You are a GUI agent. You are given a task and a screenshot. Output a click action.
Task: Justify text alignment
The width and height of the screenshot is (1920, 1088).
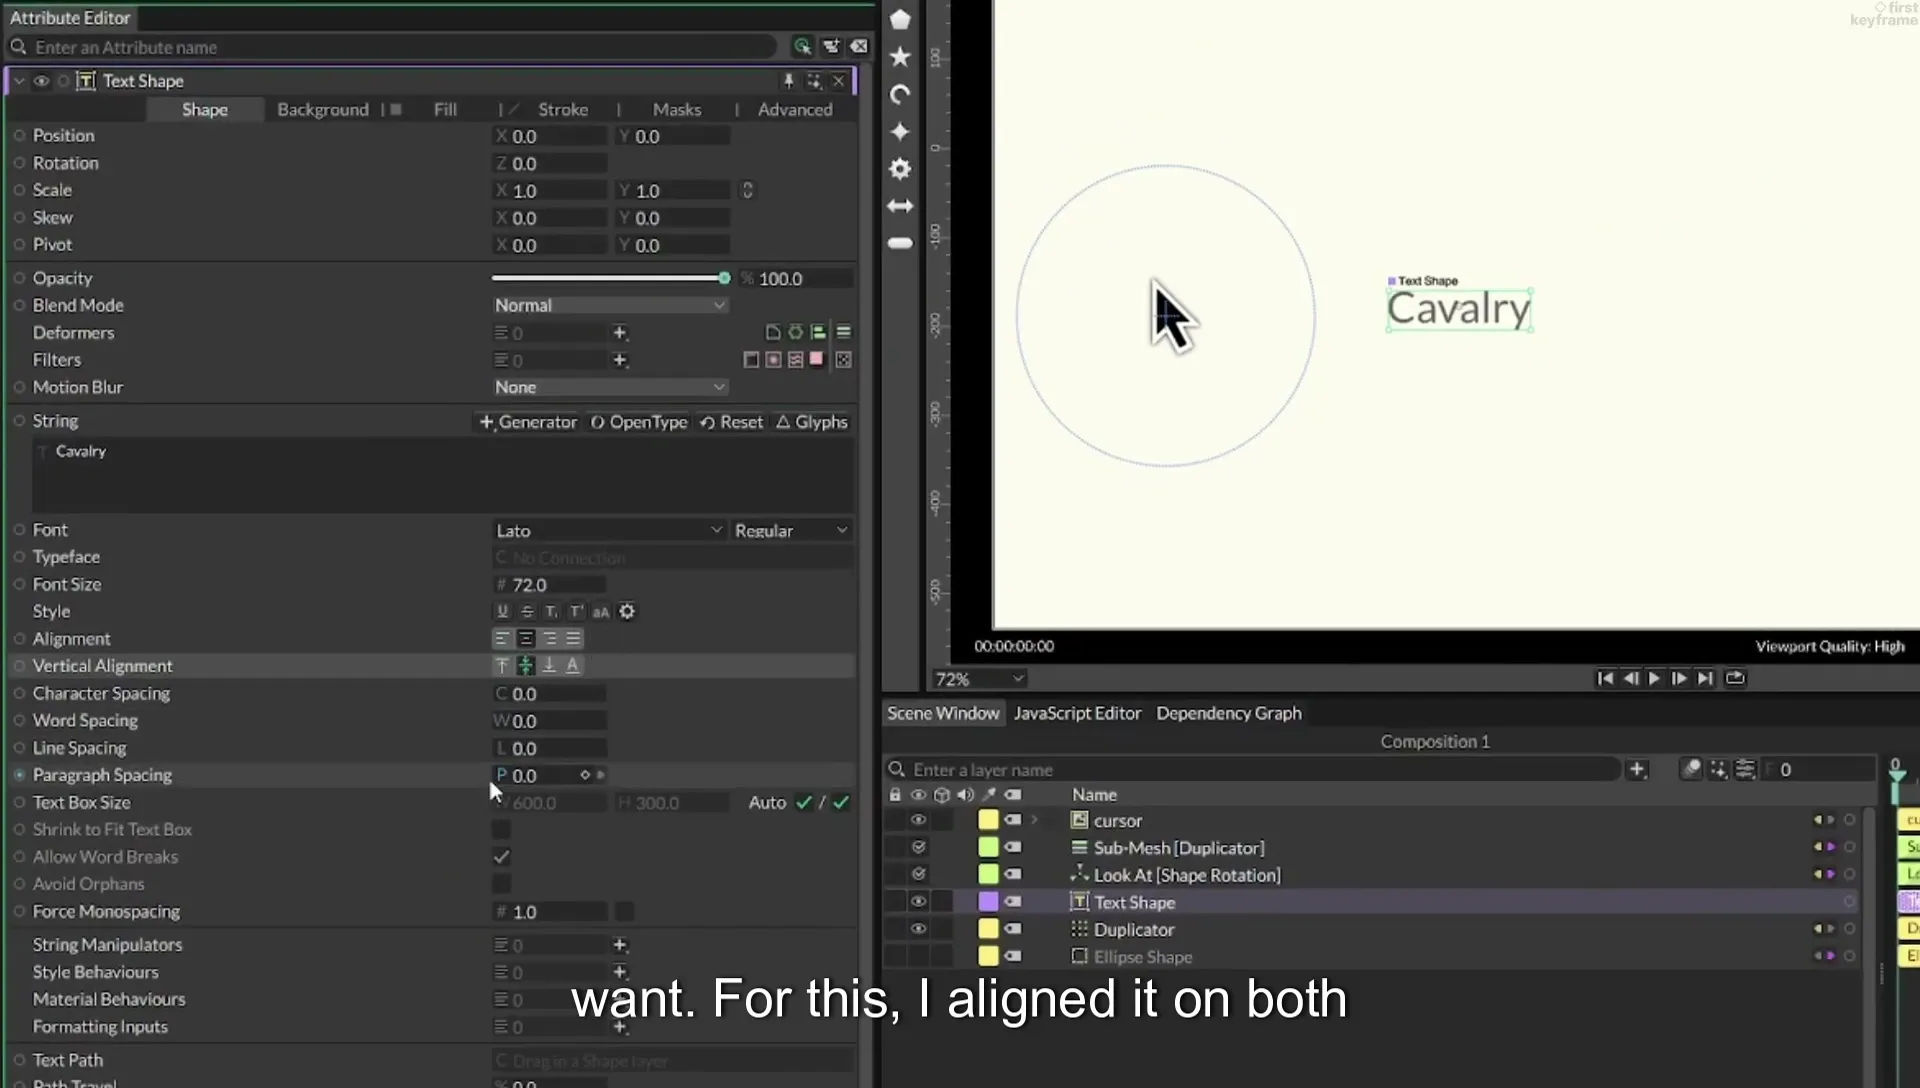pyautogui.click(x=573, y=639)
